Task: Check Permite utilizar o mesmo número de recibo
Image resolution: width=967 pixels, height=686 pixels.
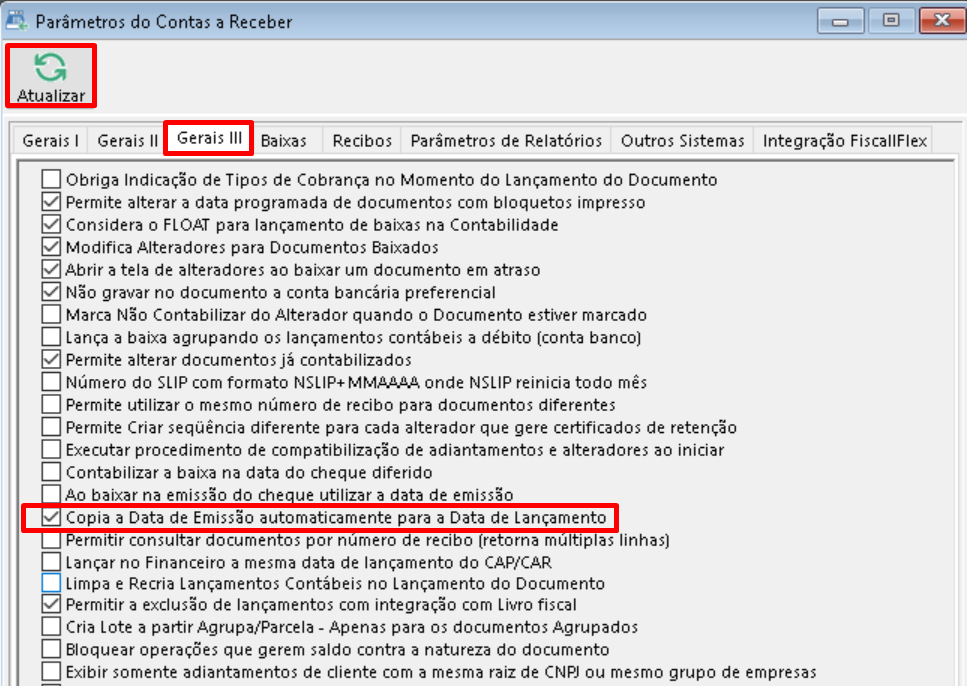Action: (51, 405)
